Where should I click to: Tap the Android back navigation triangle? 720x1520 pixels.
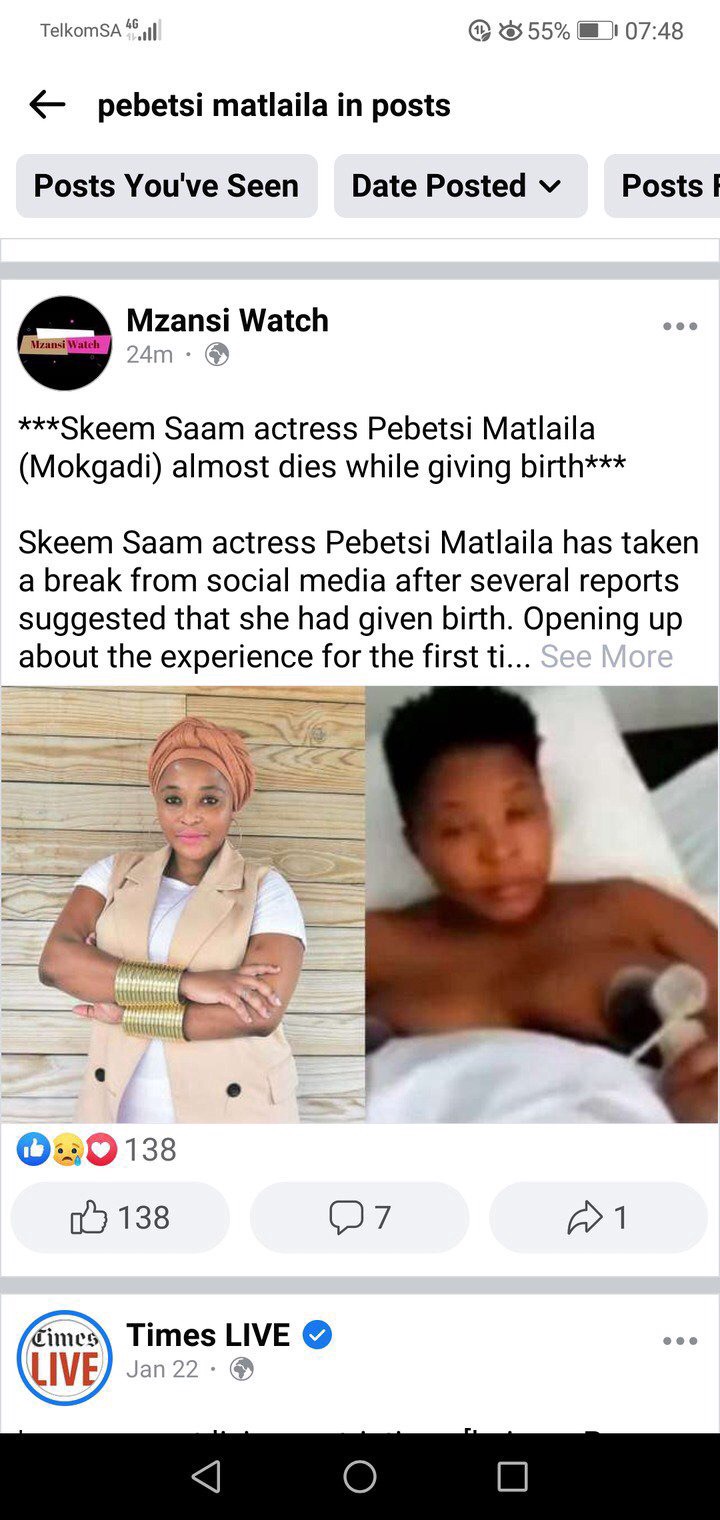[206, 1476]
